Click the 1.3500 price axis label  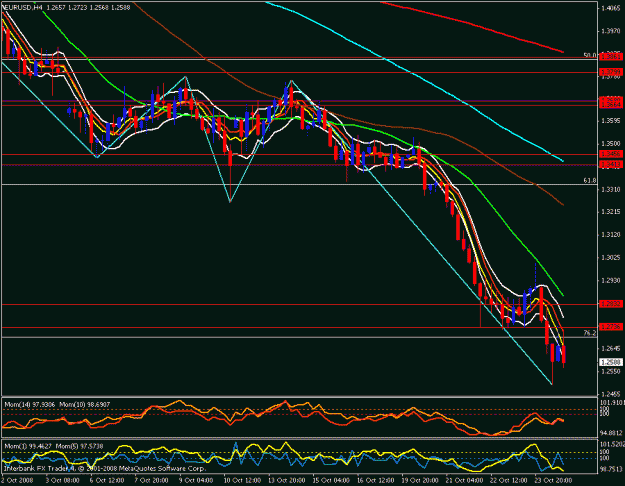611,144
